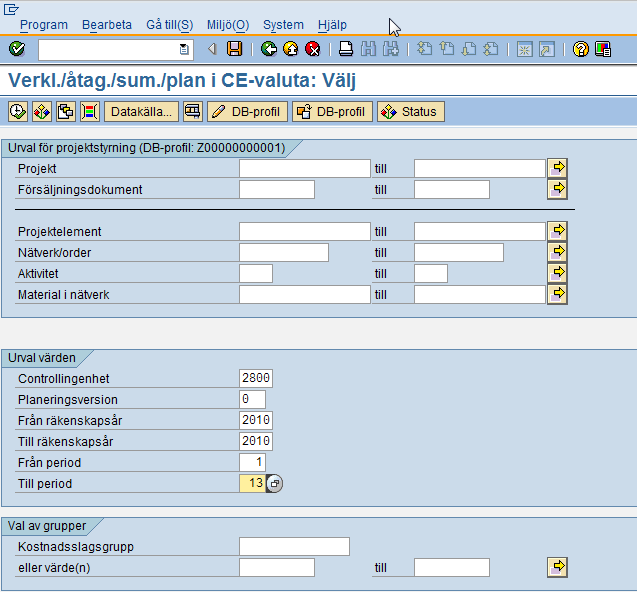637x592 pixels.
Task: Click the Projekt from-value field
Action: [305, 168]
